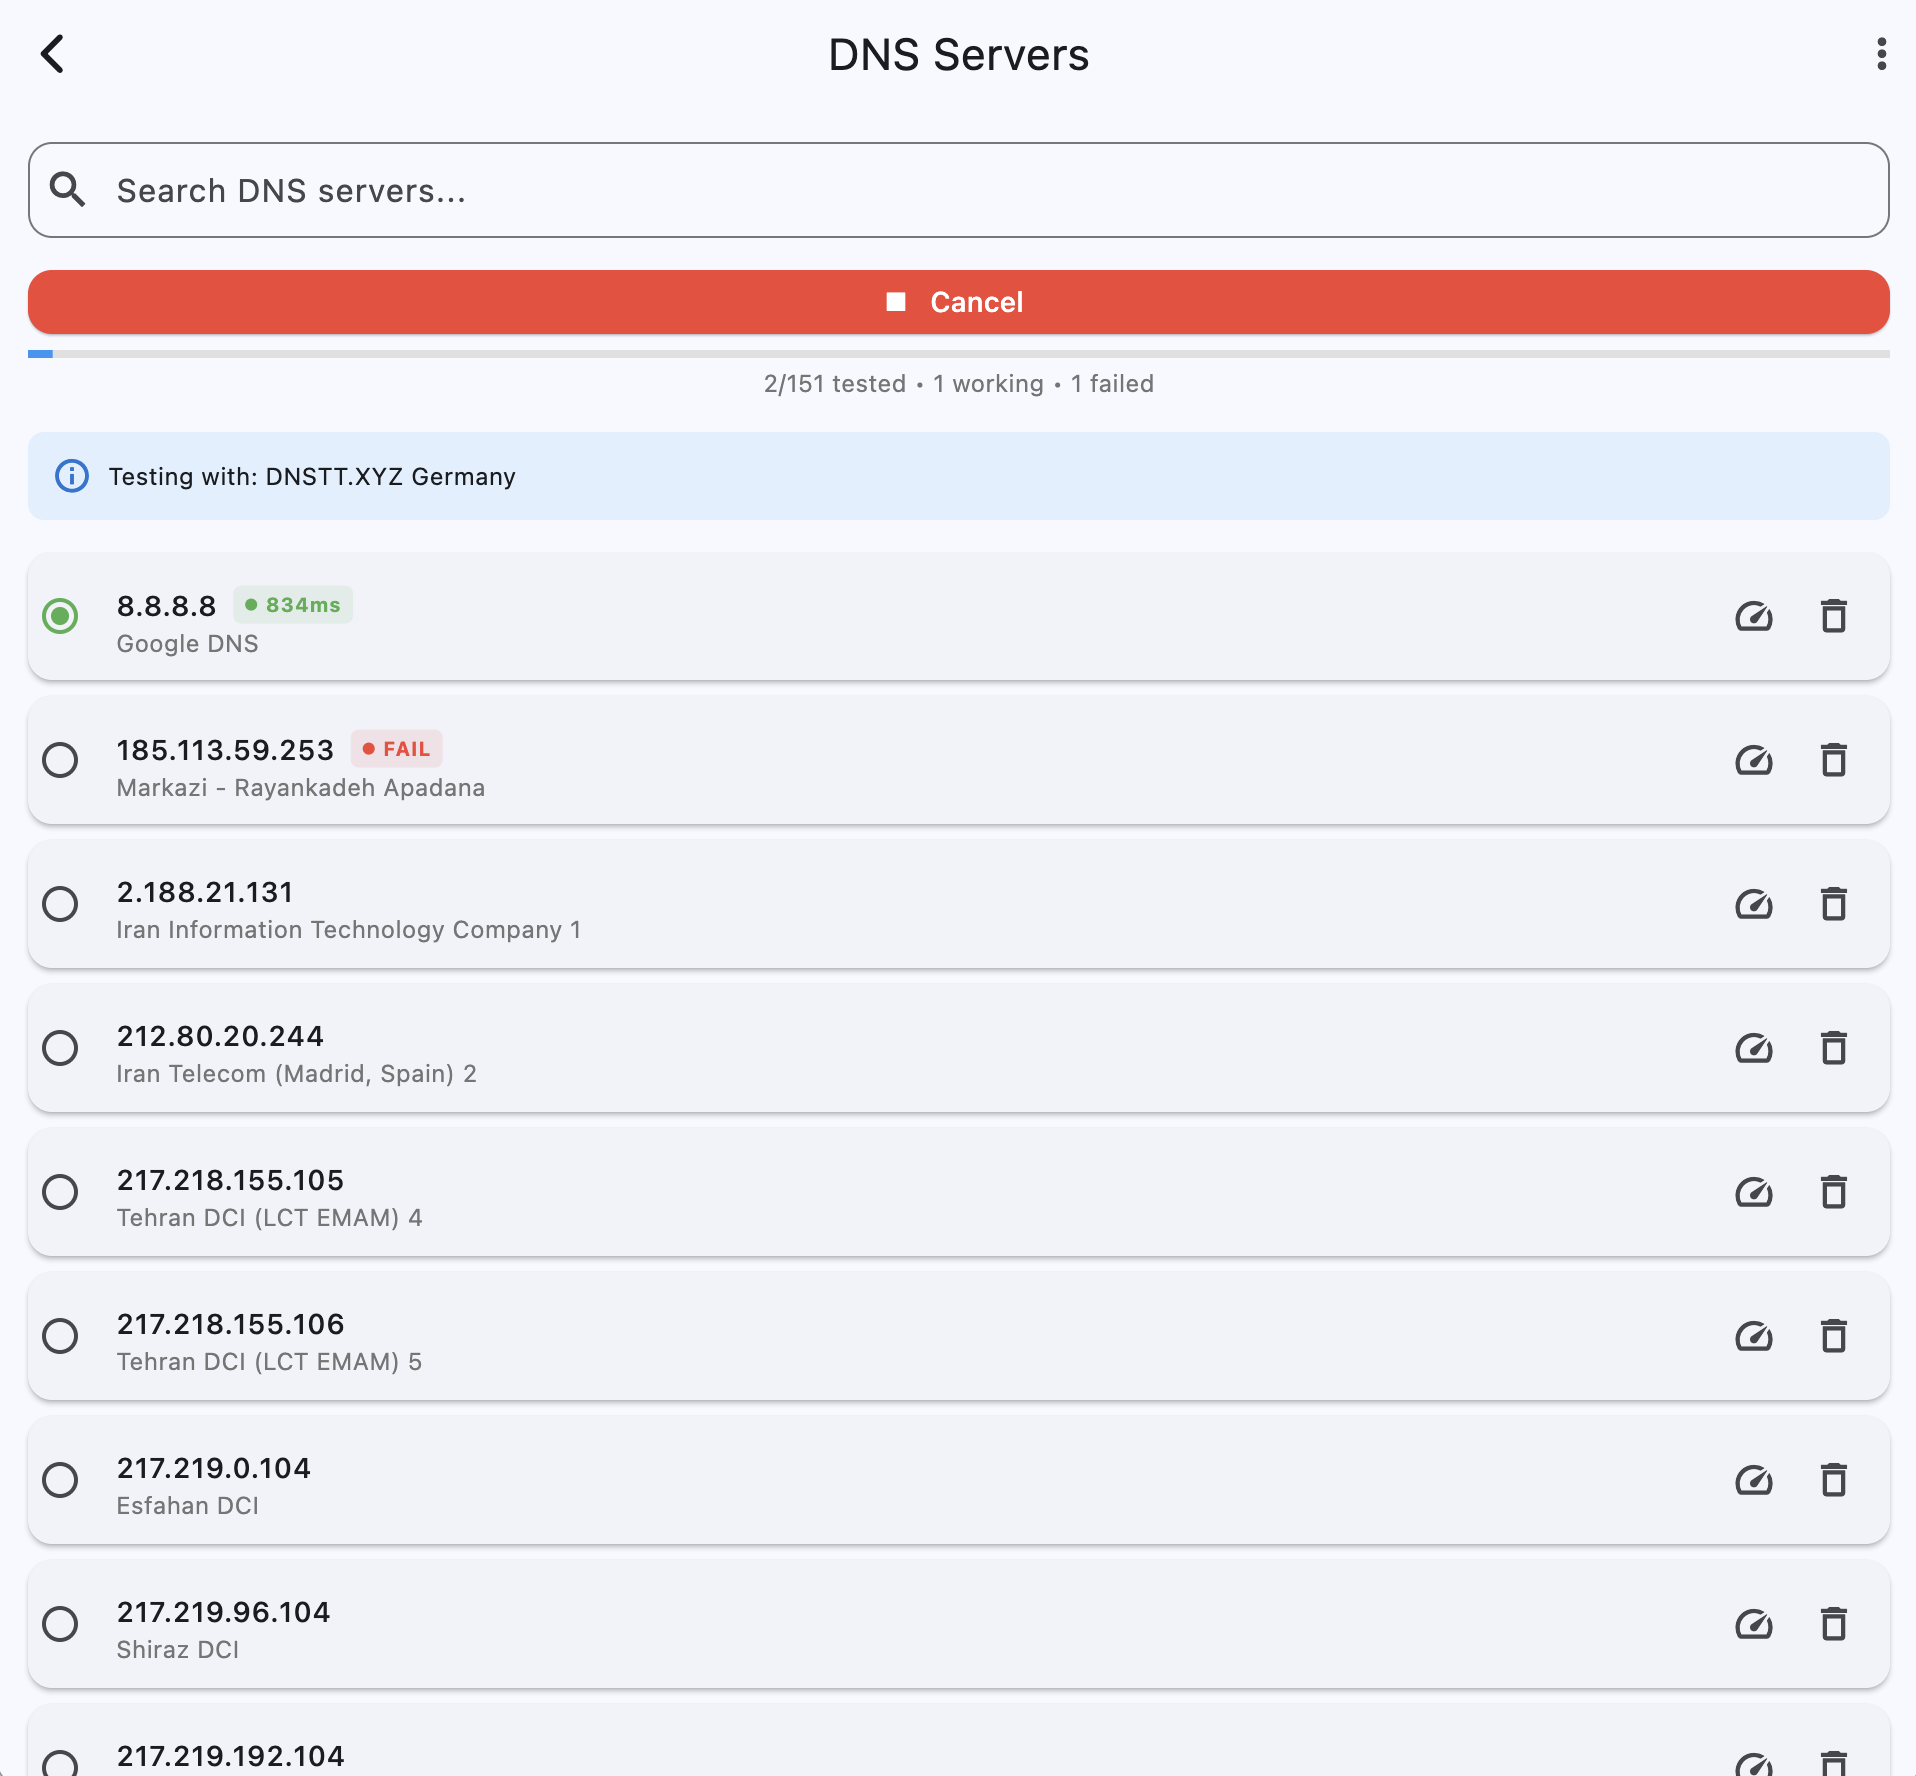The height and width of the screenshot is (1776, 1916).
Task: Delete the Google DNS server entry
Action: 1833,617
